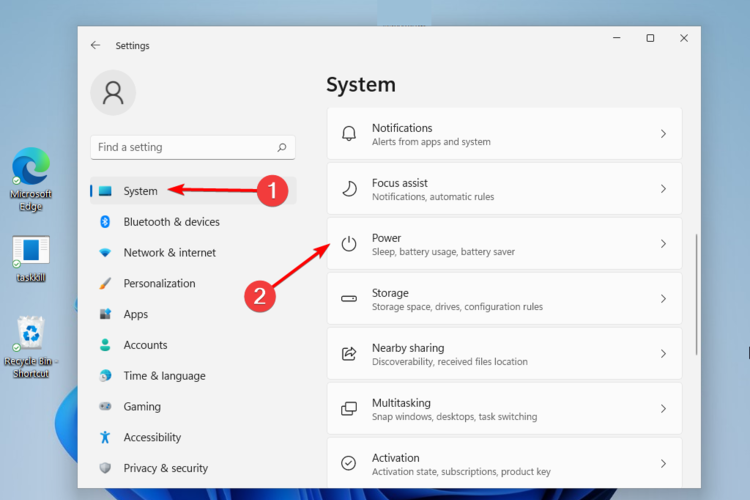The image size is (750, 500).
Task: Open Privacy & security category
Action: [165, 468]
